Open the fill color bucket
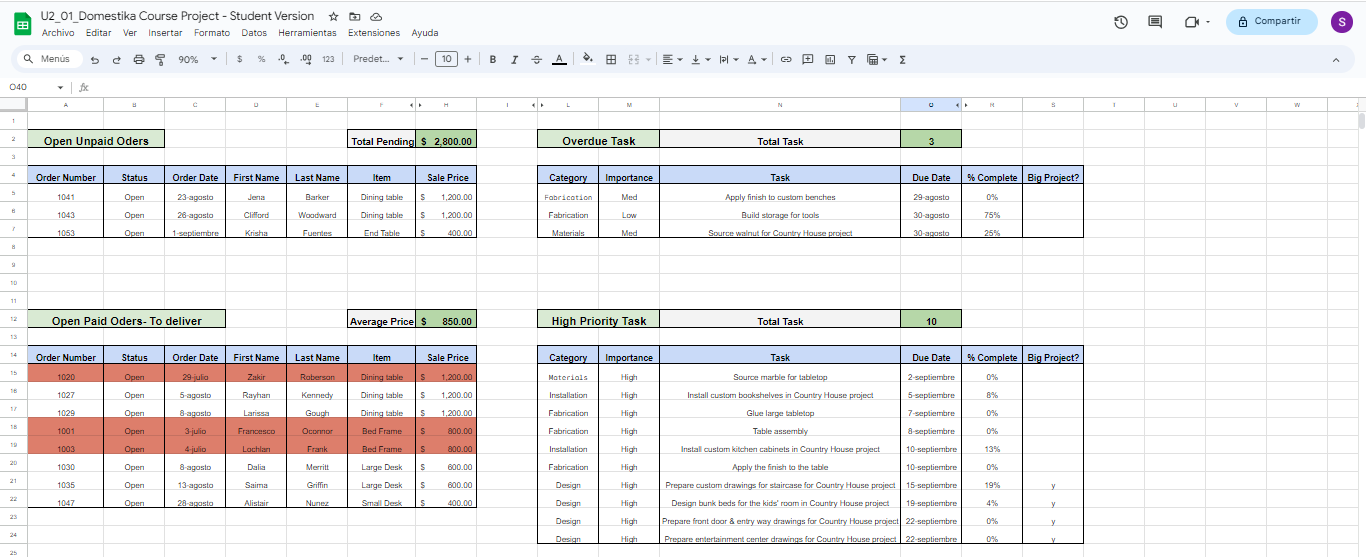Screen dimensions: 1366x557 tap(587, 60)
